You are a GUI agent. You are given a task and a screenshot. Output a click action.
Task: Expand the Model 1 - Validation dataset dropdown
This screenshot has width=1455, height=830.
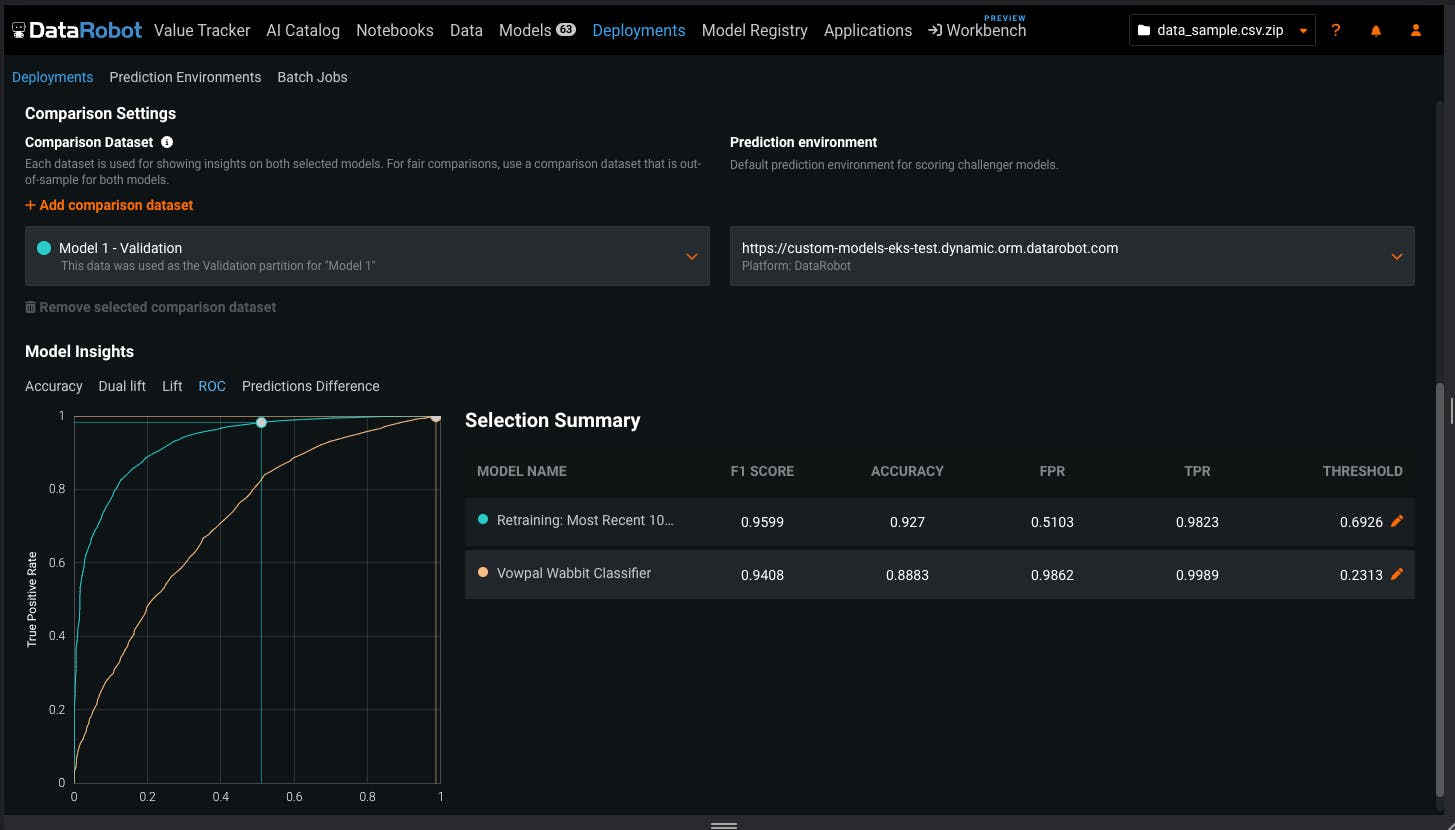click(x=691, y=256)
